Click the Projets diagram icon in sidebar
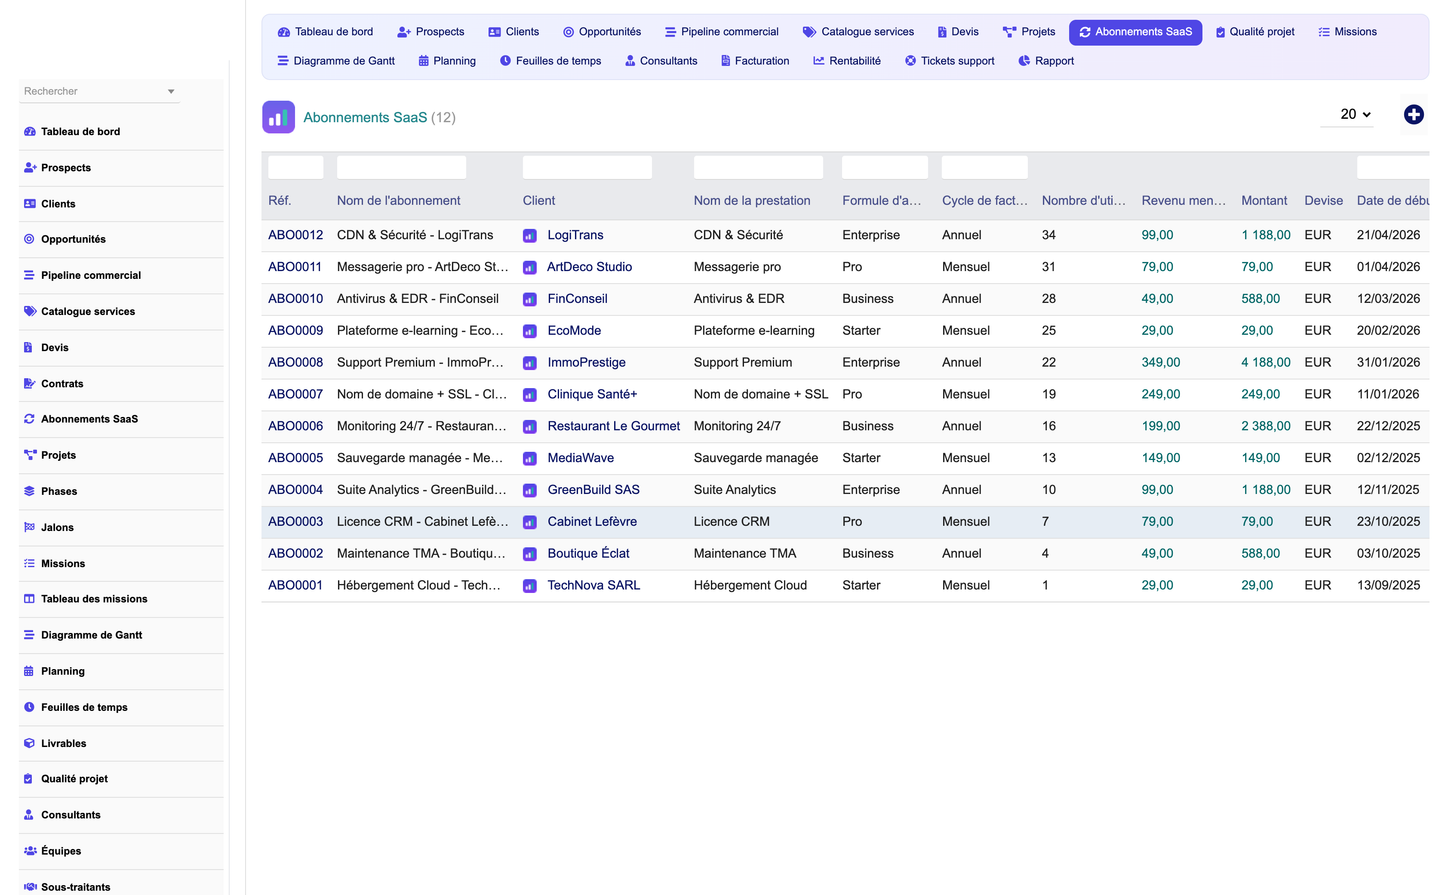Image resolution: width=1445 pixels, height=895 pixels. 29,455
